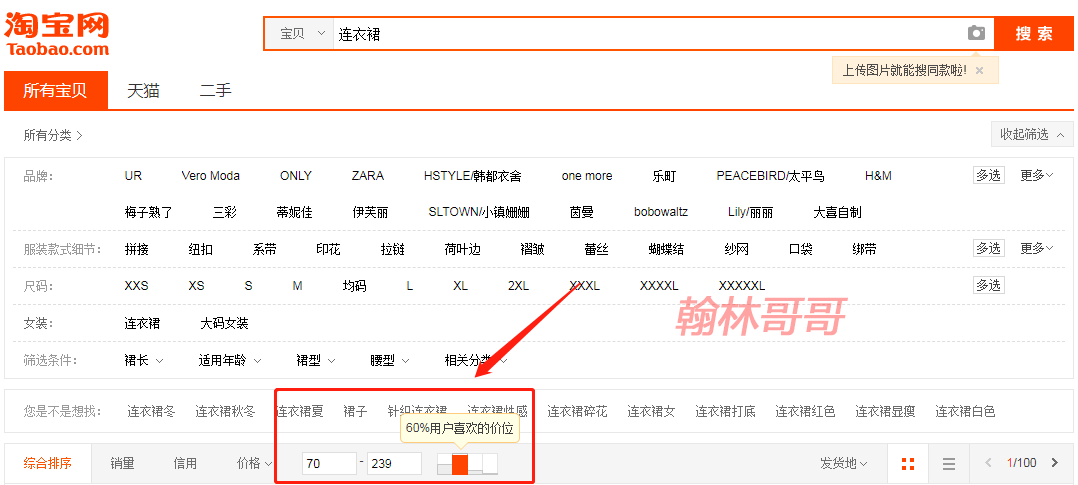Open the Taobao logo homepage
1078x485 pixels.
point(57,33)
